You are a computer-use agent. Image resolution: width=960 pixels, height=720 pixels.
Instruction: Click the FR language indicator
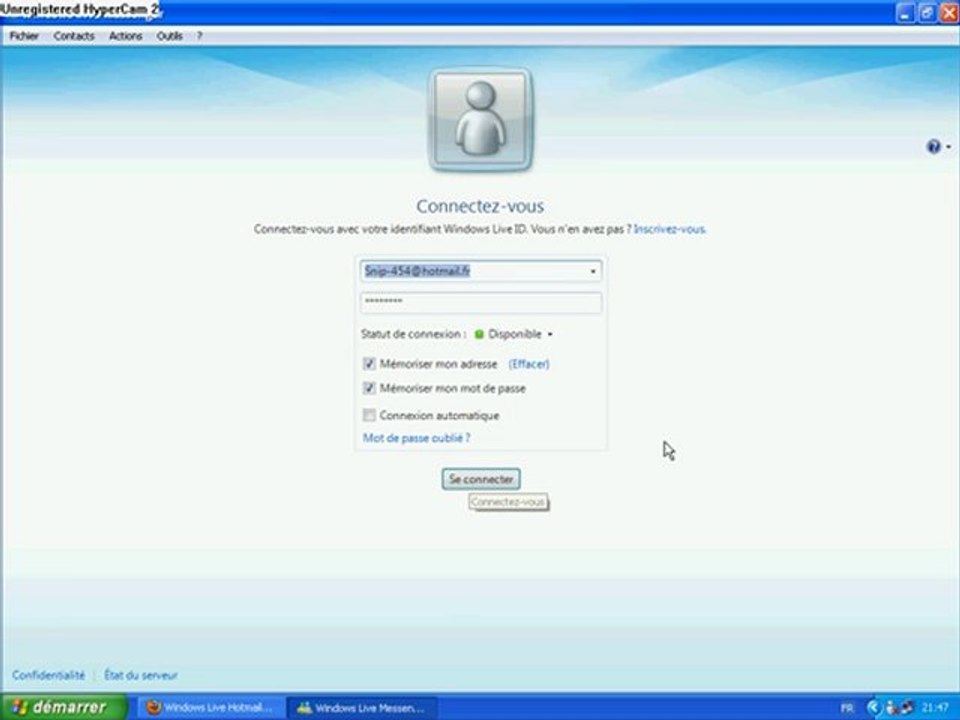(x=847, y=708)
